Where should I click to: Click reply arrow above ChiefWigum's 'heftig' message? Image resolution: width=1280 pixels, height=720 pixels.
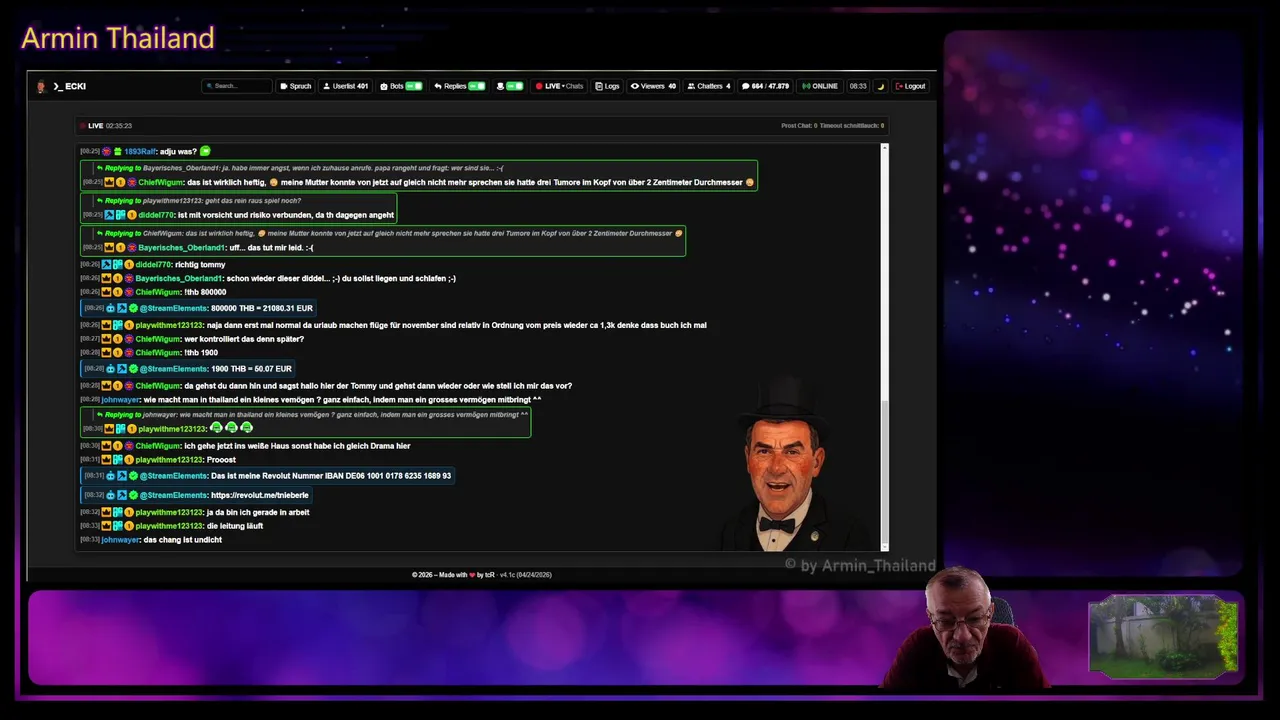tap(100, 168)
